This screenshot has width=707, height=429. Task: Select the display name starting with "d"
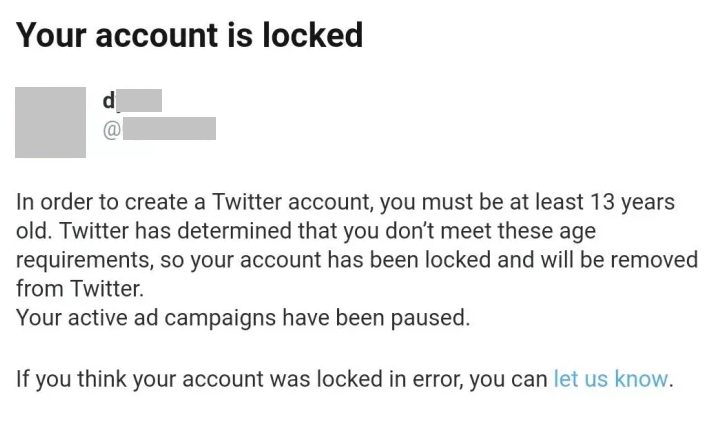(x=131, y=100)
